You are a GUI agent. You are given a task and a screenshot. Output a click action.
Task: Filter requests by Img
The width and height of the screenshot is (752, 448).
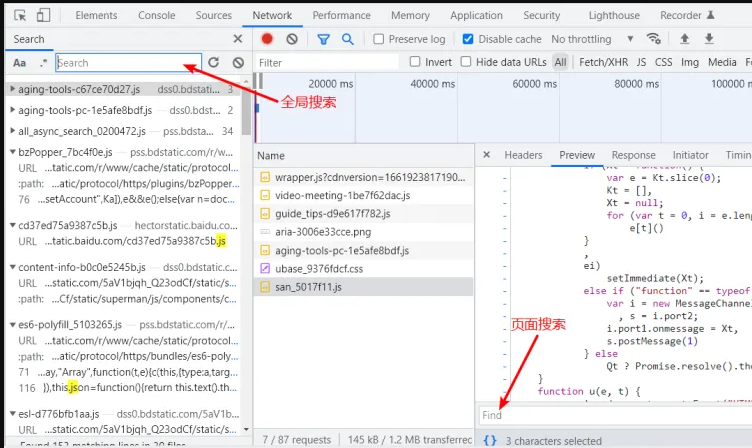(690, 62)
